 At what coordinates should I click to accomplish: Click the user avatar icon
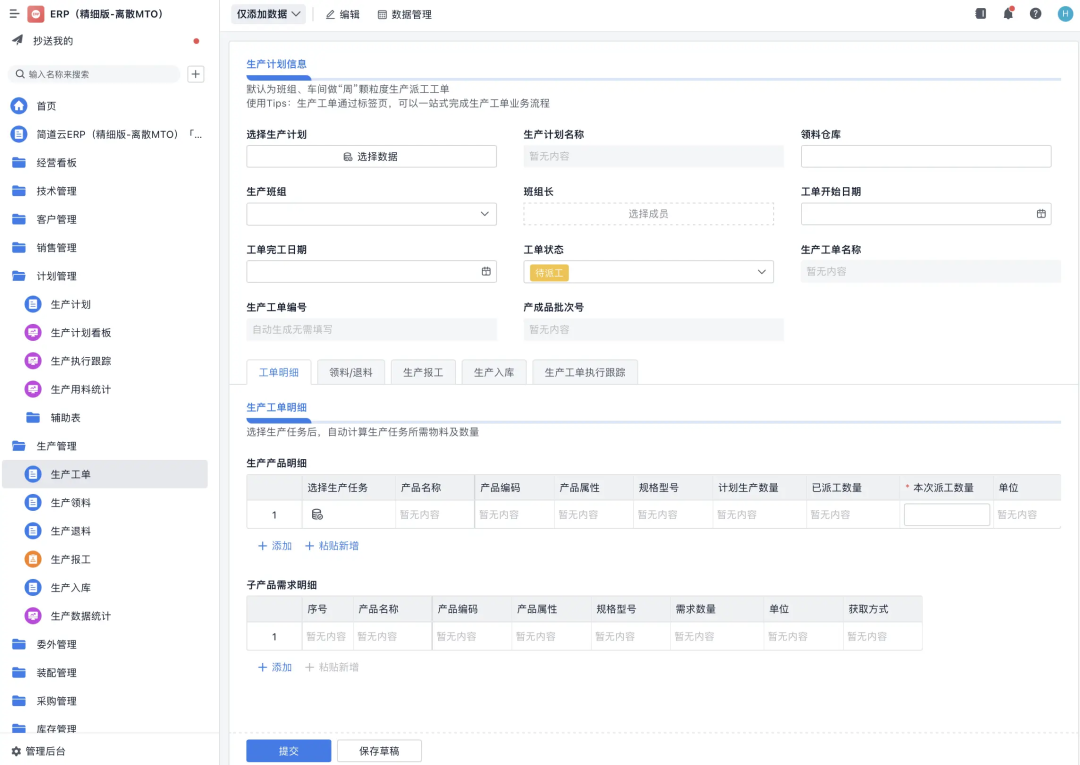1065,14
